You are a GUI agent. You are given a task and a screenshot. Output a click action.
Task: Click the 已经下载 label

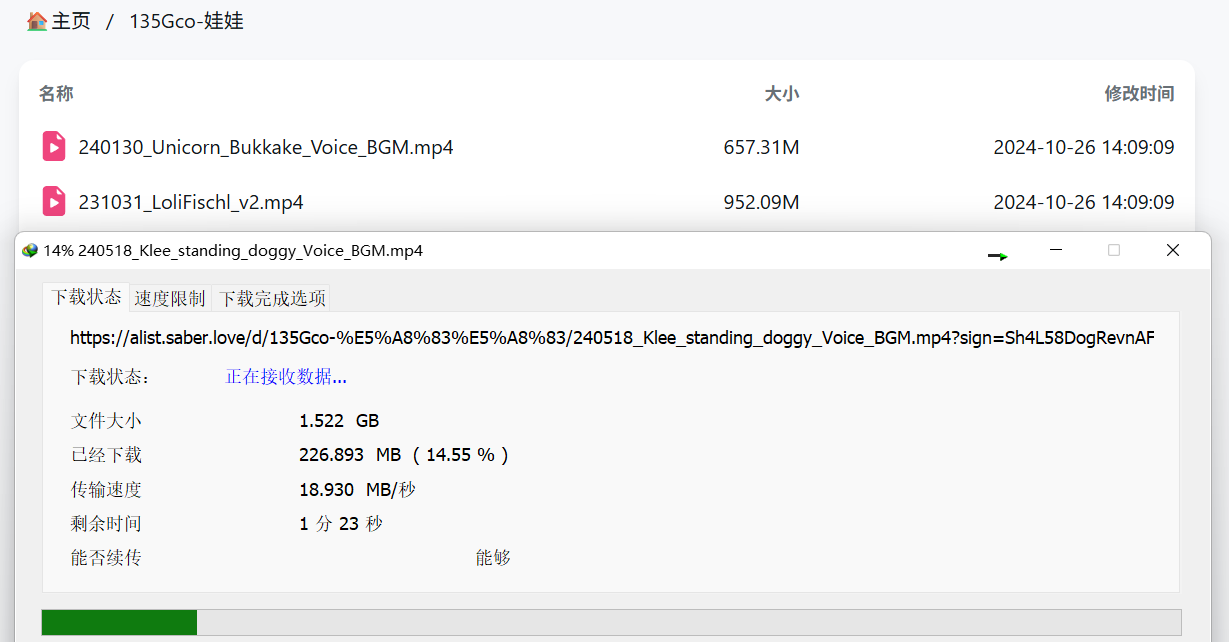coord(106,455)
